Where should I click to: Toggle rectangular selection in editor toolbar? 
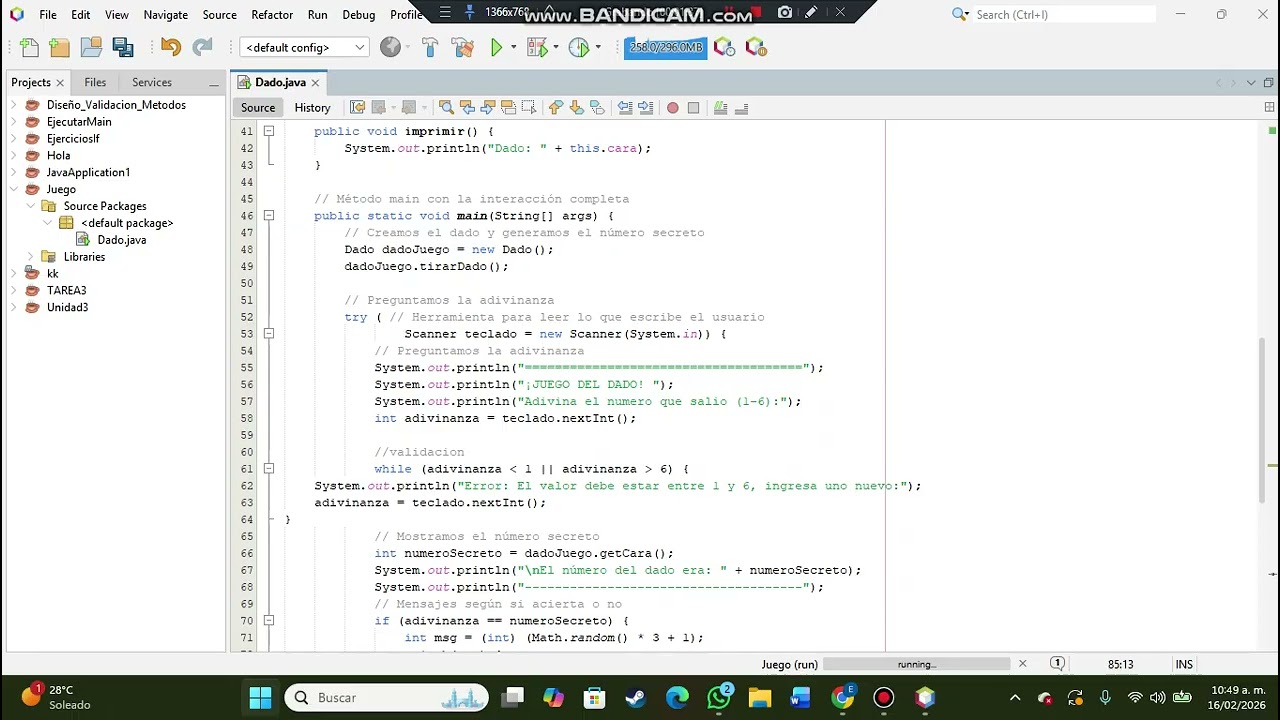tap(528, 107)
